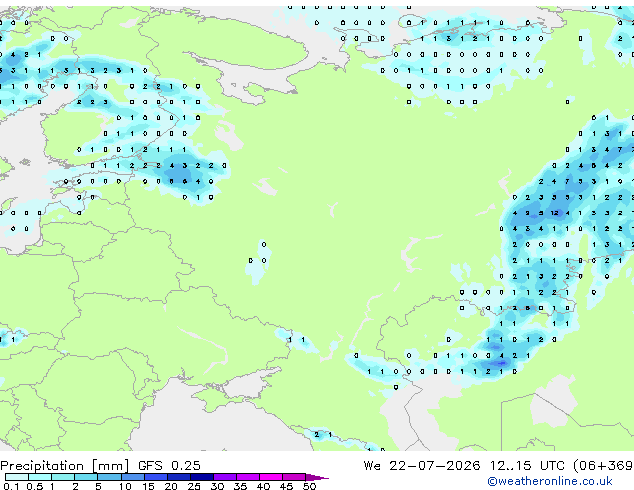Screen dimensions: 634x490
Task: Select the 45–50 mm legend color swatch
Action: pos(294,477)
